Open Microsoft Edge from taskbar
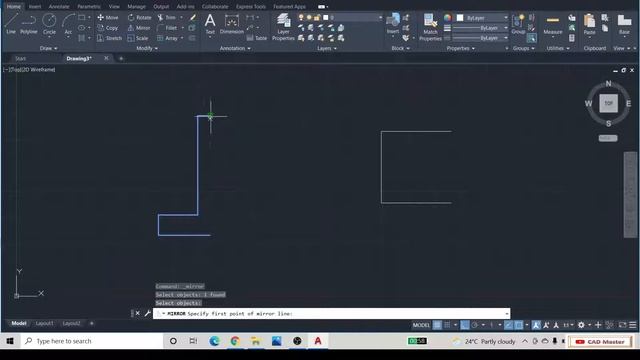The image size is (640, 360). pos(214,341)
